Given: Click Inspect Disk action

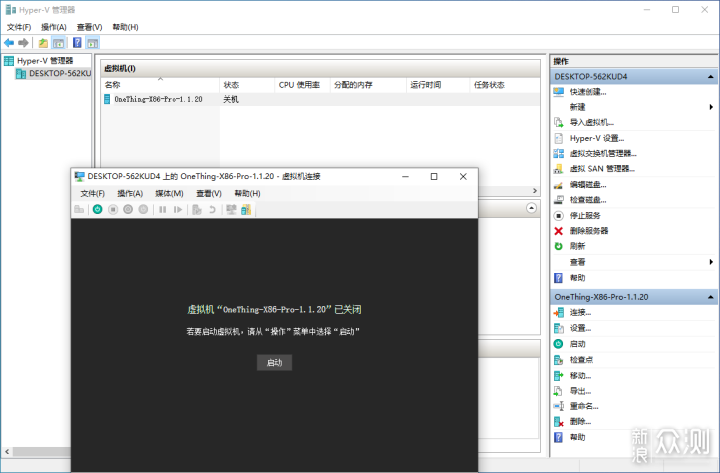Looking at the screenshot, I should point(588,200).
